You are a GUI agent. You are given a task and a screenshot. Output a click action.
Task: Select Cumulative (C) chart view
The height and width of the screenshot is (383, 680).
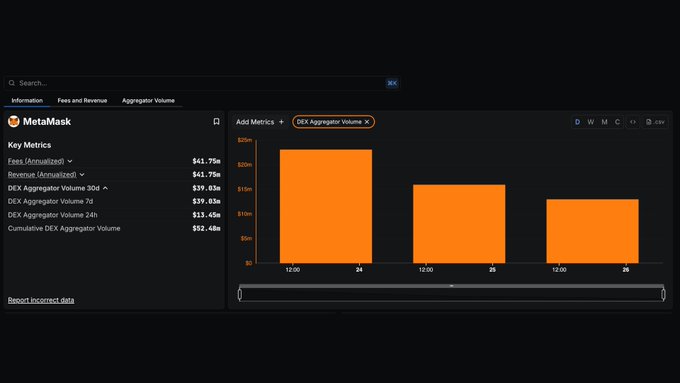617,122
